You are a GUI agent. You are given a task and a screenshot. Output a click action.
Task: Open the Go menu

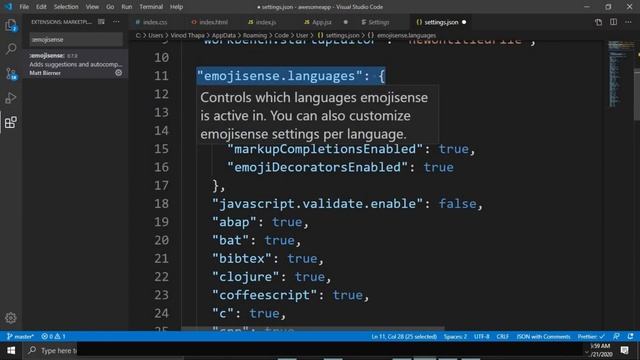[110, 7]
